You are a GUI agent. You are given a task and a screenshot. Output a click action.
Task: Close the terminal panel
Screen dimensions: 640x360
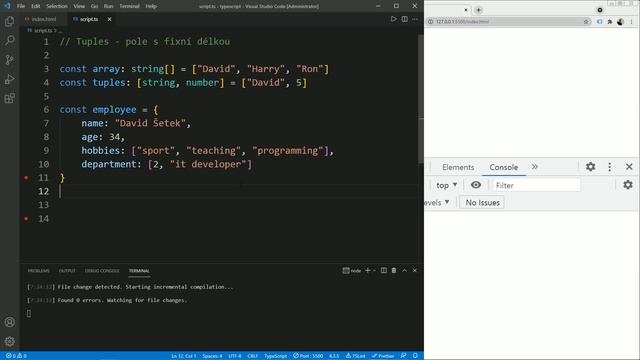coord(415,271)
